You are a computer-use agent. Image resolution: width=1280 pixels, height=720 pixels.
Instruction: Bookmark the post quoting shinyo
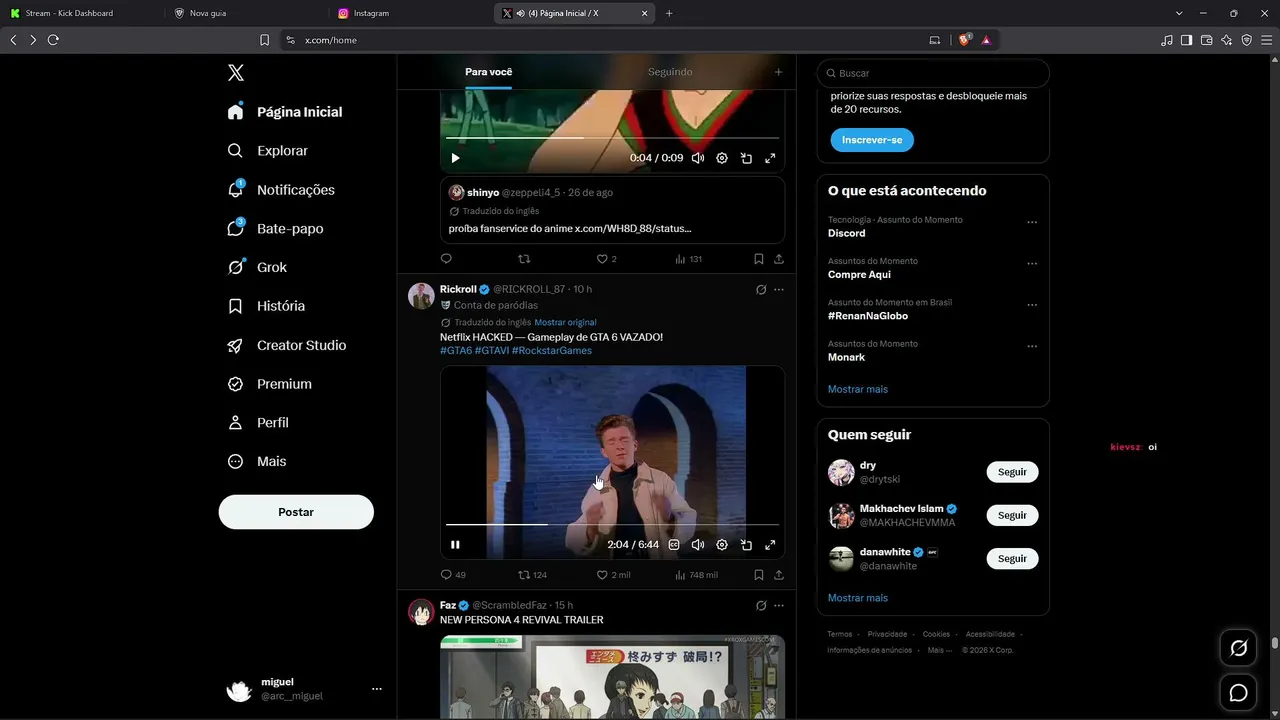(759, 259)
